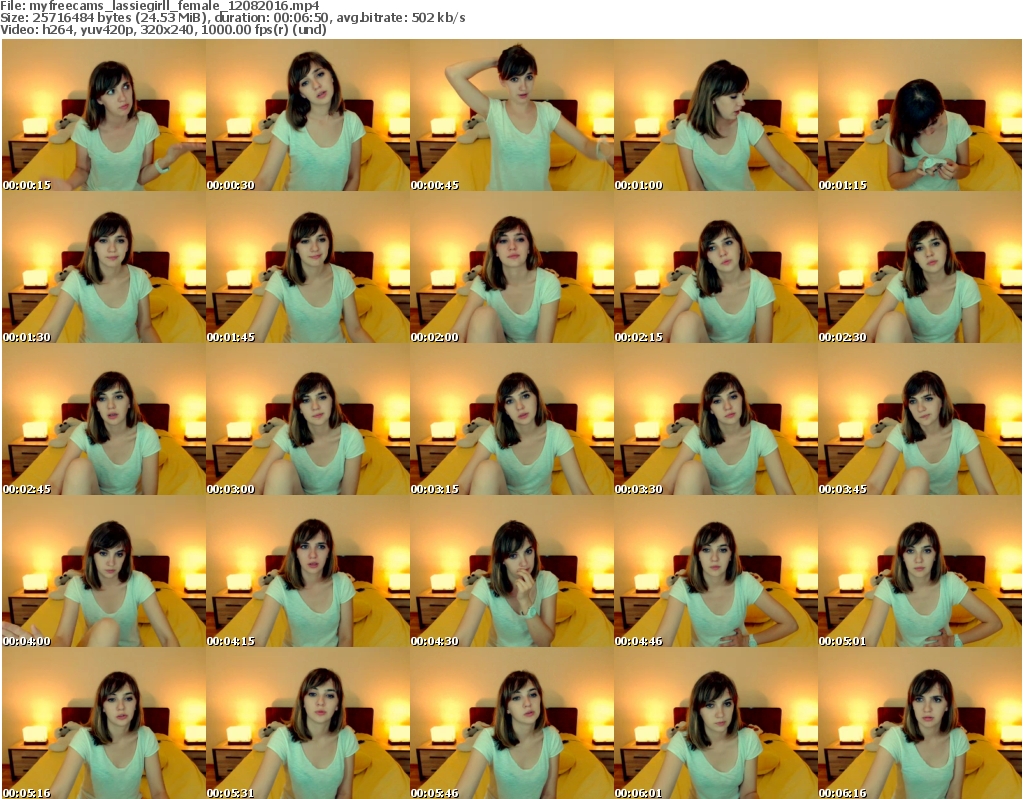Open the frame at 00:01:45

[x=308, y=267]
